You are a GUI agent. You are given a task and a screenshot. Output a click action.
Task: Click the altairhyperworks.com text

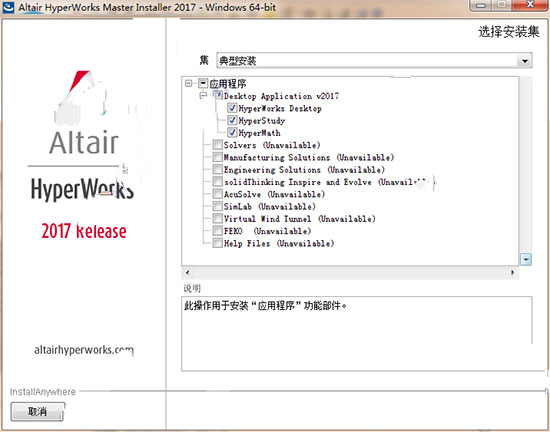click(x=84, y=350)
